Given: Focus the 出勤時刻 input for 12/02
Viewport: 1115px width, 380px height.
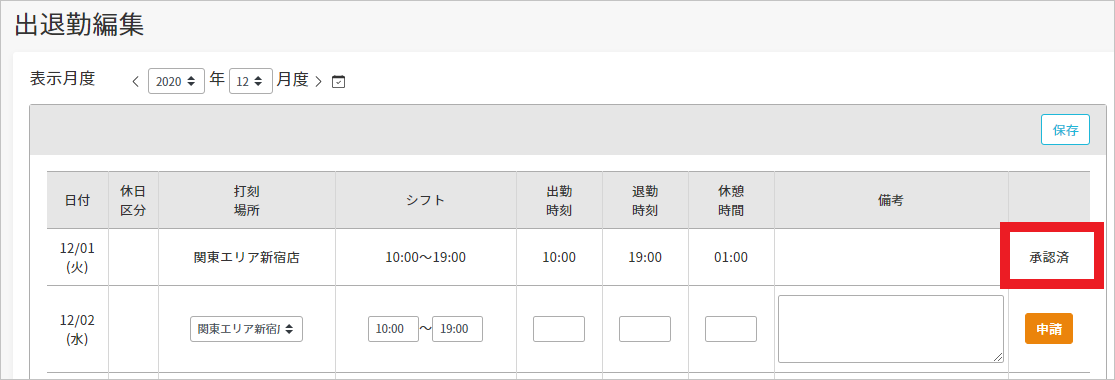Looking at the screenshot, I should click(559, 329).
